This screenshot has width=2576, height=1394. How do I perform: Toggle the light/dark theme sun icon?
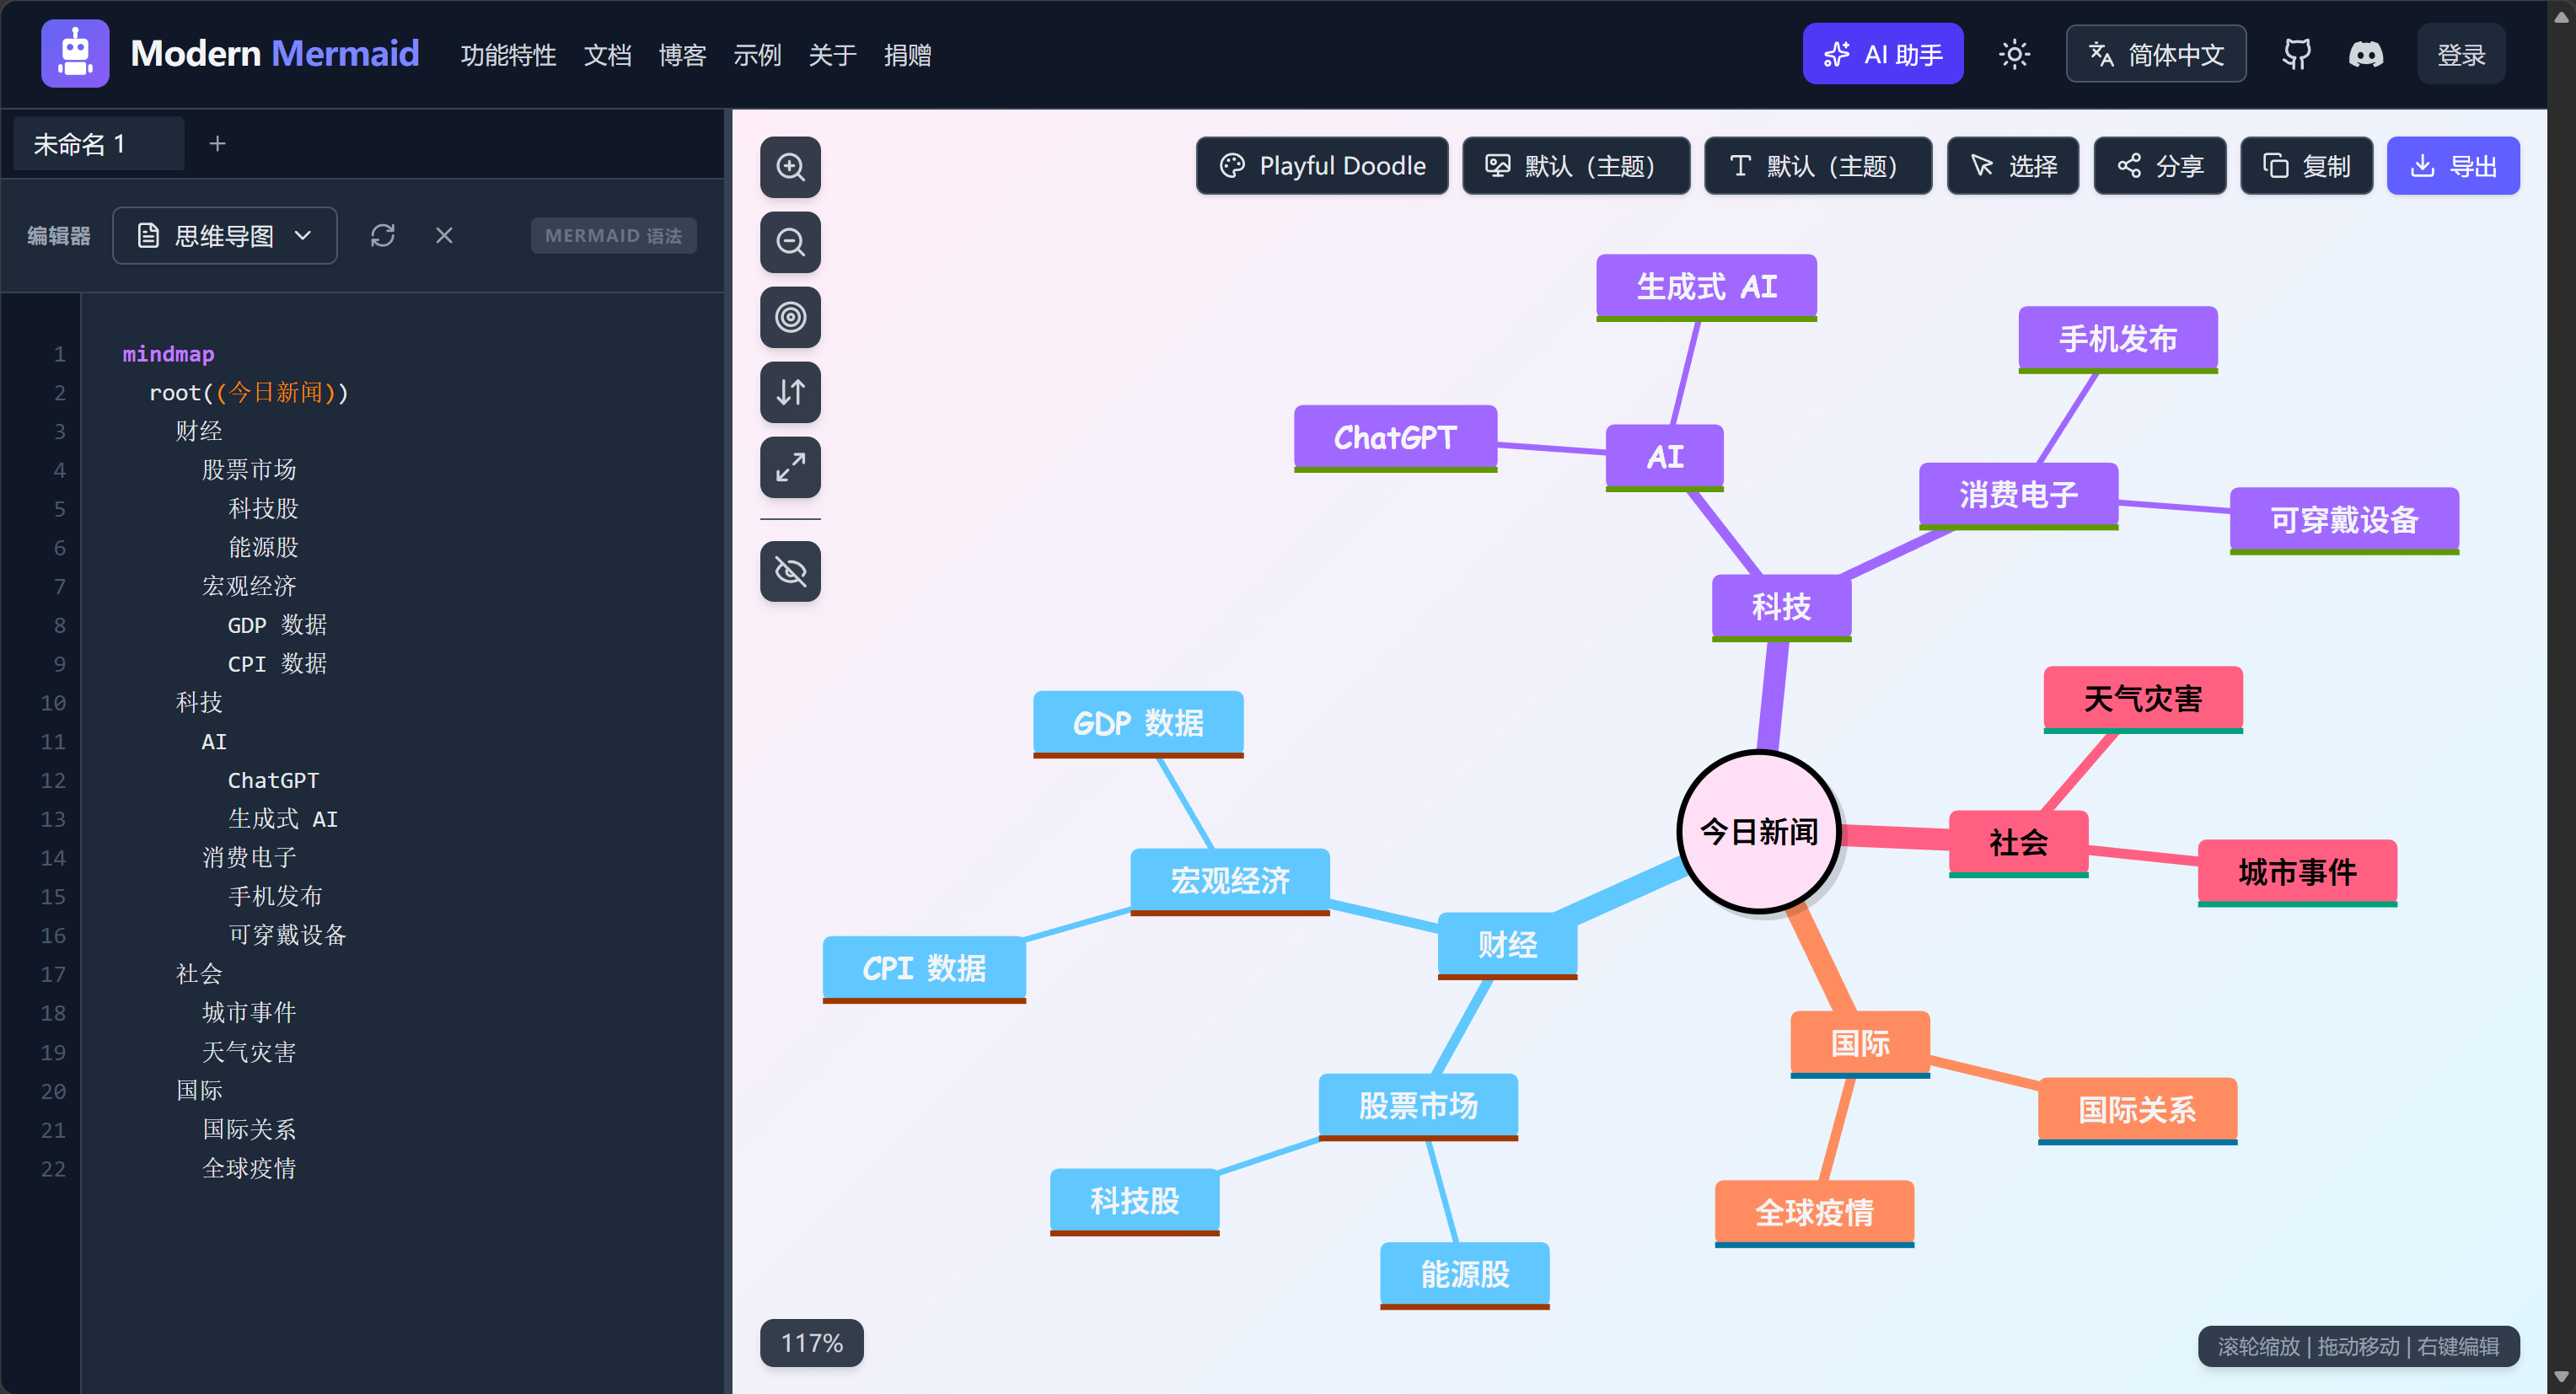click(2014, 54)
